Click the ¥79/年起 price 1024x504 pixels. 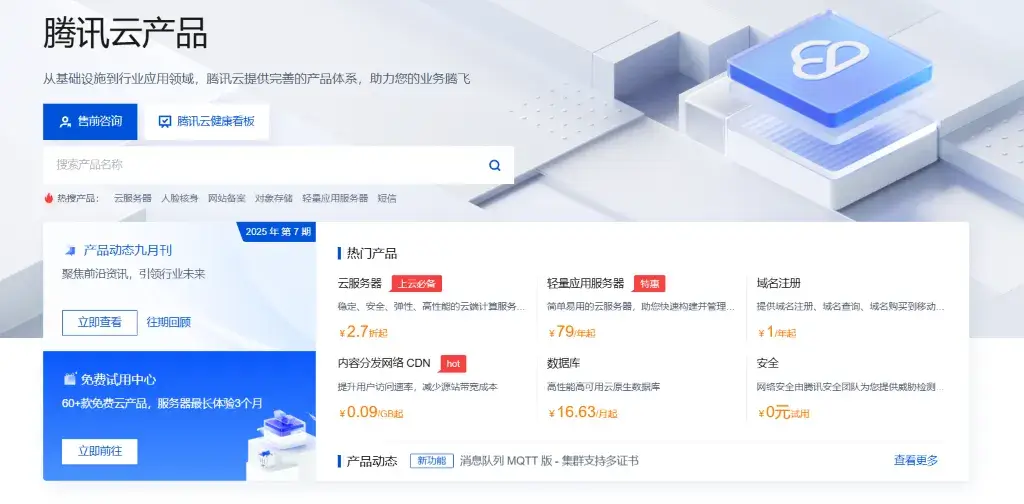(x=572, y=332)
